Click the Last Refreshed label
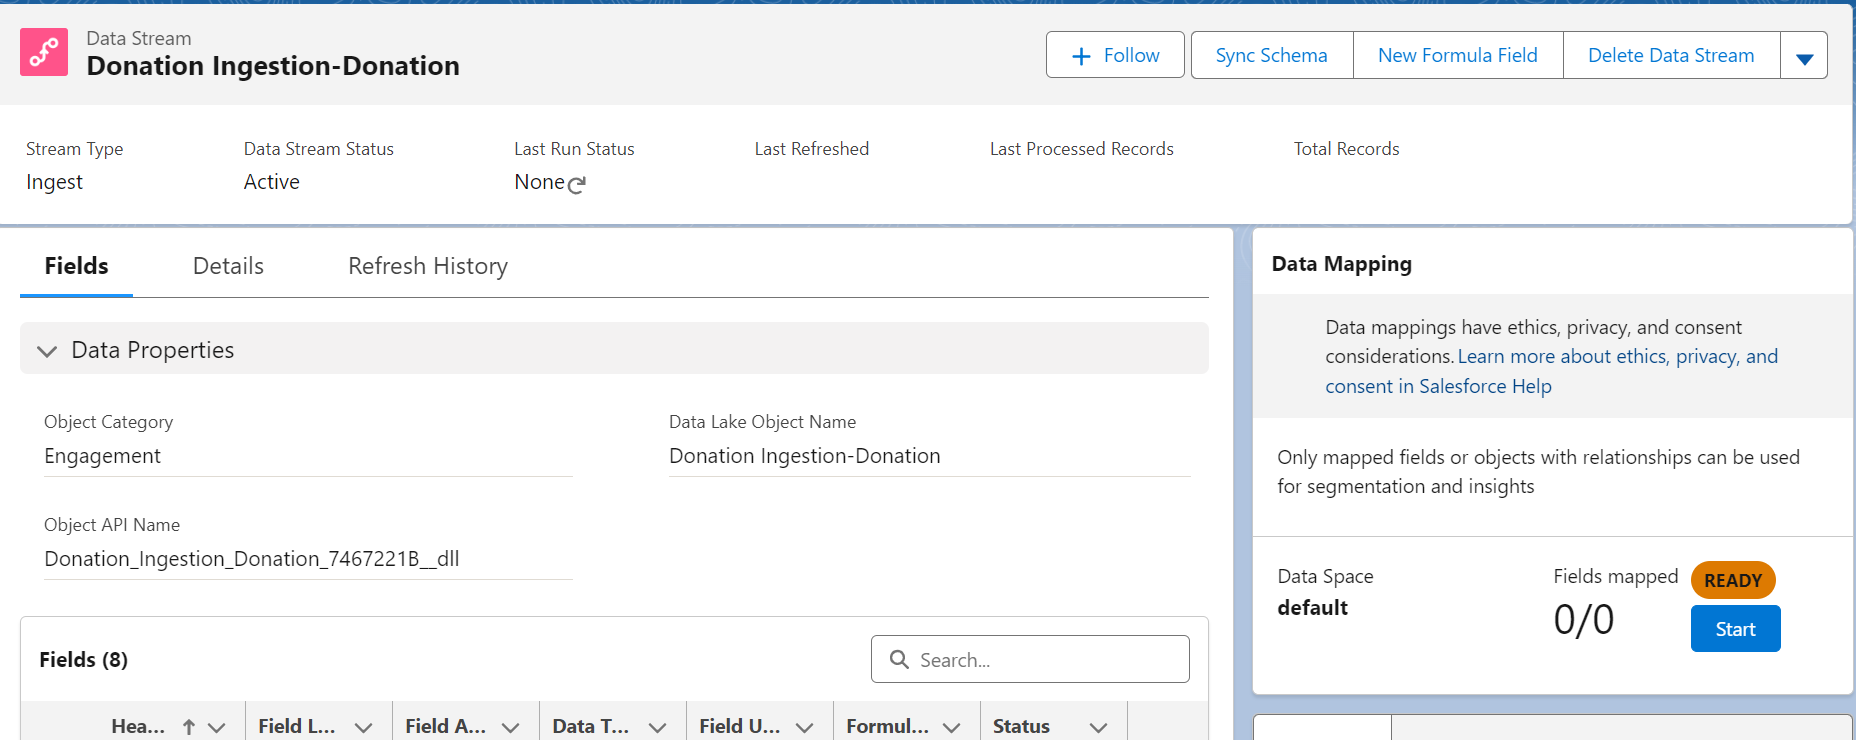The width and height of the screenshot is (1856, 740). tap(812, 149)
